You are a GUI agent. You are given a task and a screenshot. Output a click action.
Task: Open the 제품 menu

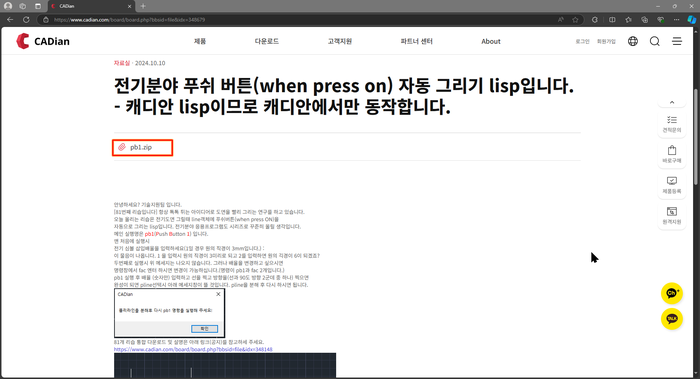(x=200, y=41)
